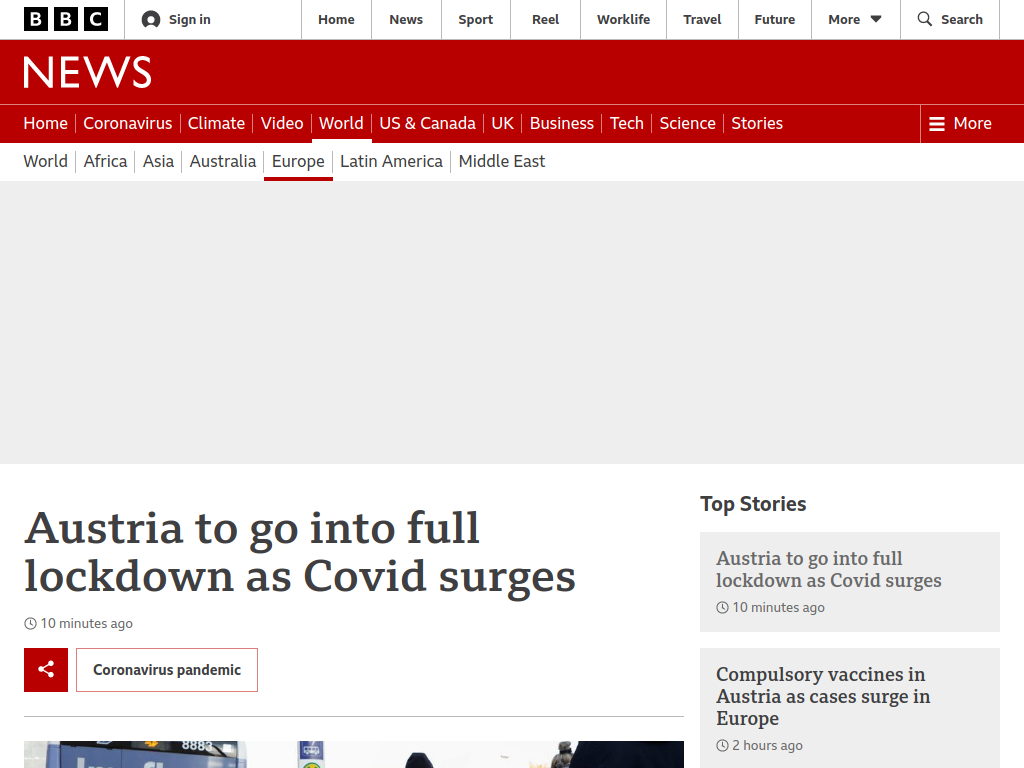1024x768 pixels.
Task: Open the Coronavirus news section
Action: (x=128, y=123)
